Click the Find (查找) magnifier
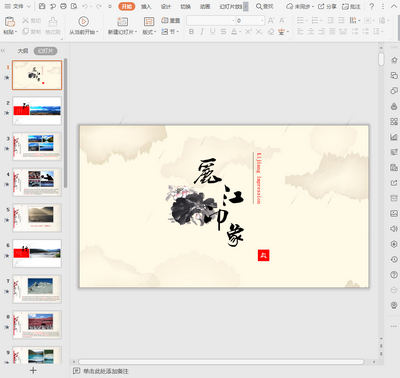The image size is (400, 378). [x=265, y=6]
